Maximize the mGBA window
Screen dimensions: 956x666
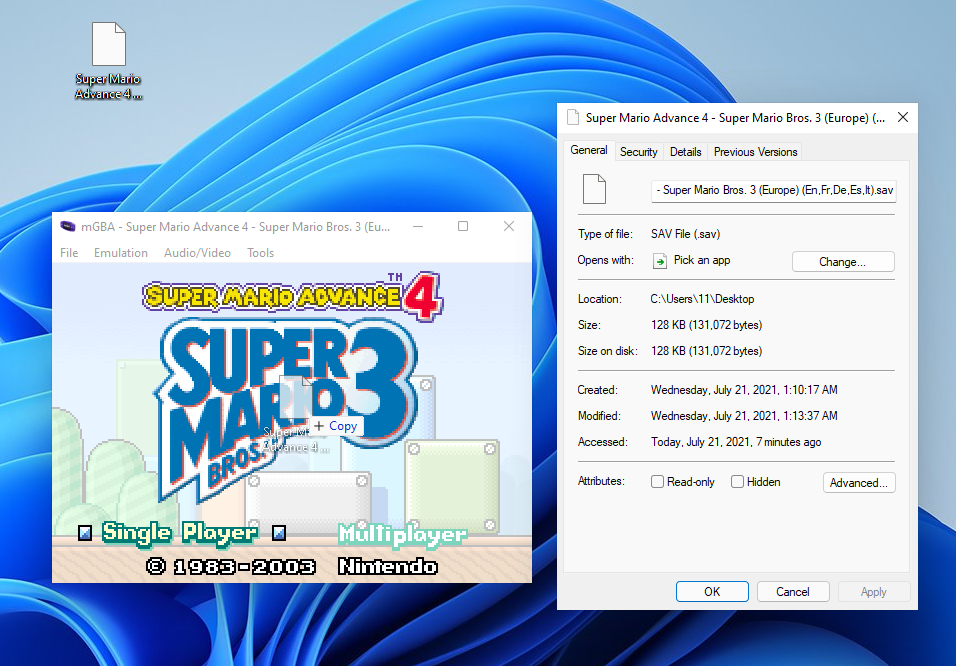coord(463,226)
